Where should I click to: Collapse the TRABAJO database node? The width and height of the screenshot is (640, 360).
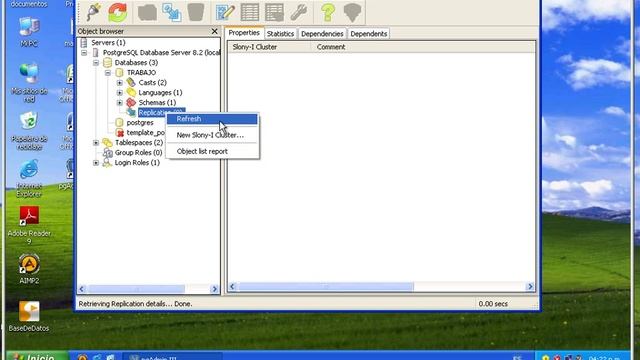point(108,73)
